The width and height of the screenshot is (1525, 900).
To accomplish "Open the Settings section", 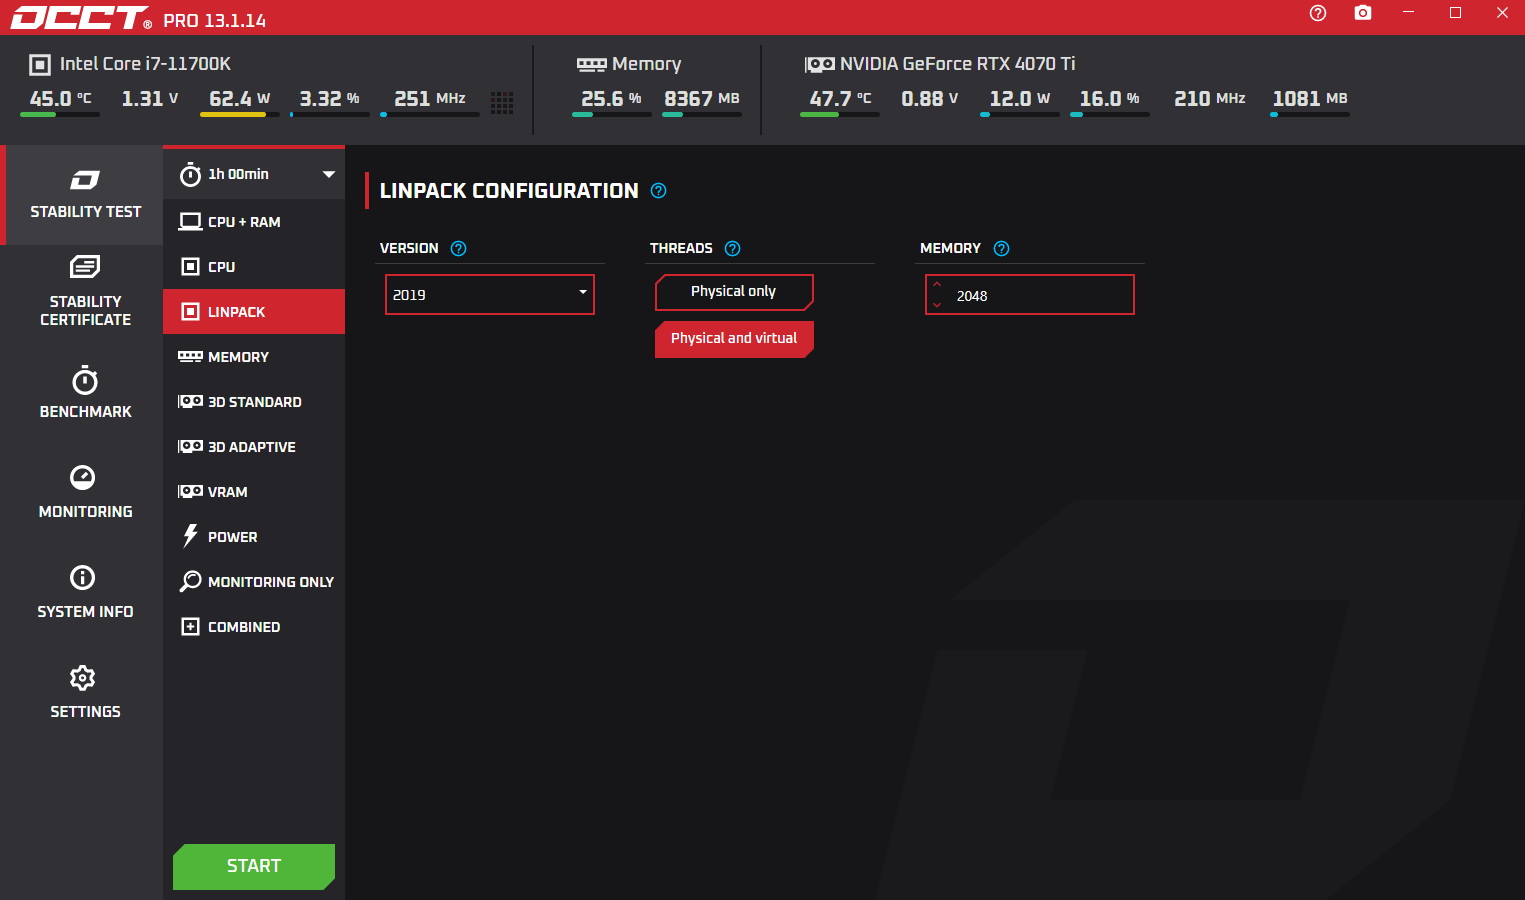I will pos(85,692).
